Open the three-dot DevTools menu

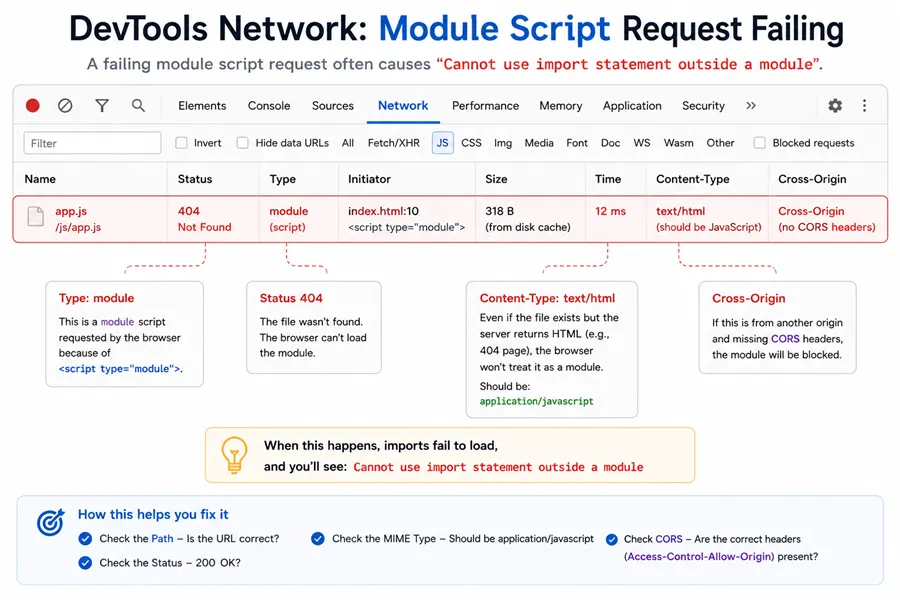coord(864,106)
